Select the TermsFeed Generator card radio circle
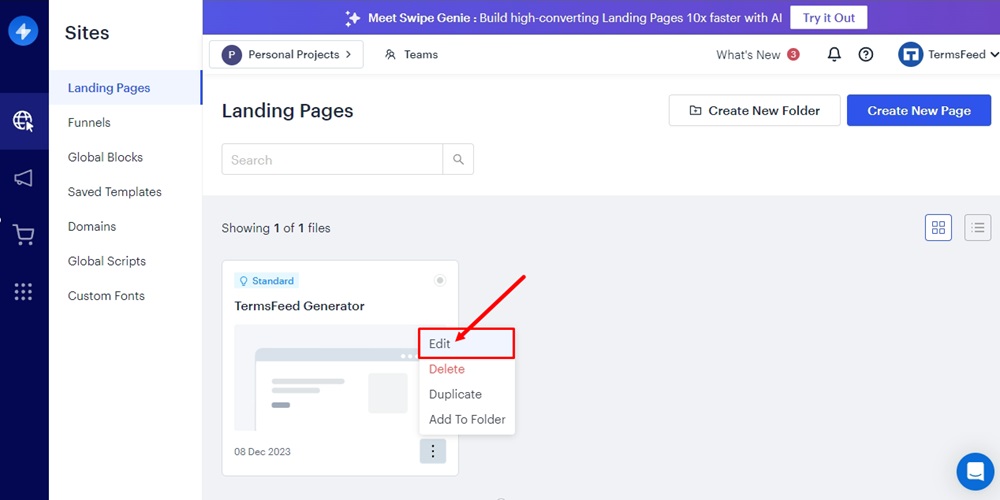 click(x=440, y=281)
